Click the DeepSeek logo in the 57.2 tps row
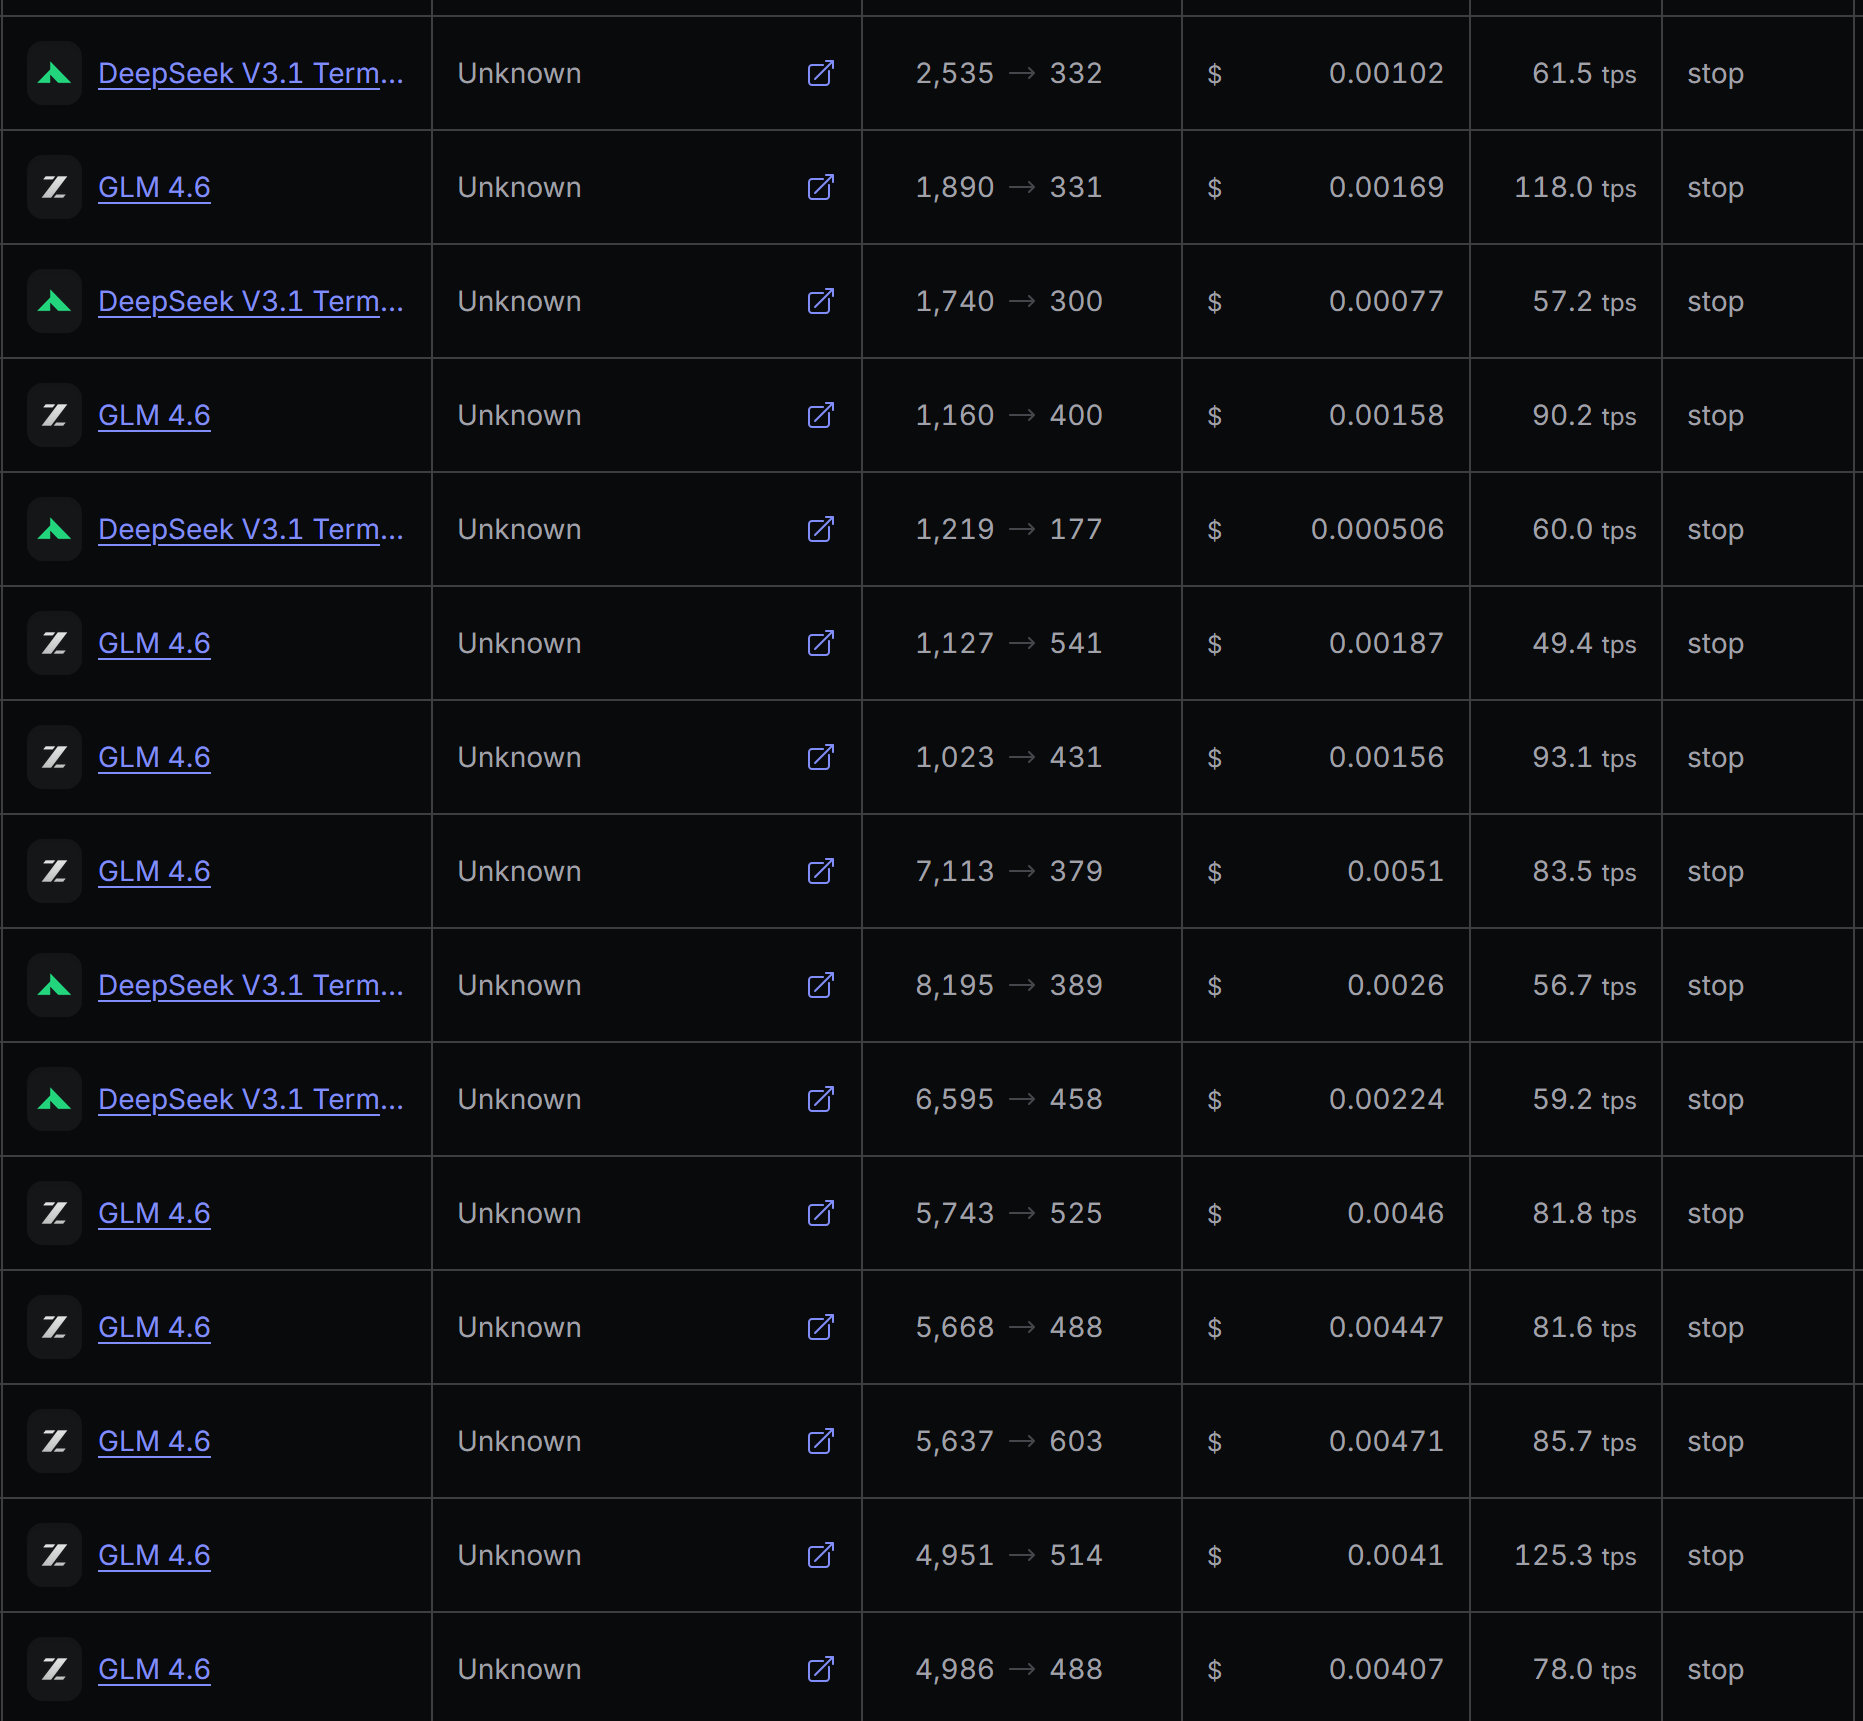The width and height of the screenshot is (1863, 1721). (54, 302)
